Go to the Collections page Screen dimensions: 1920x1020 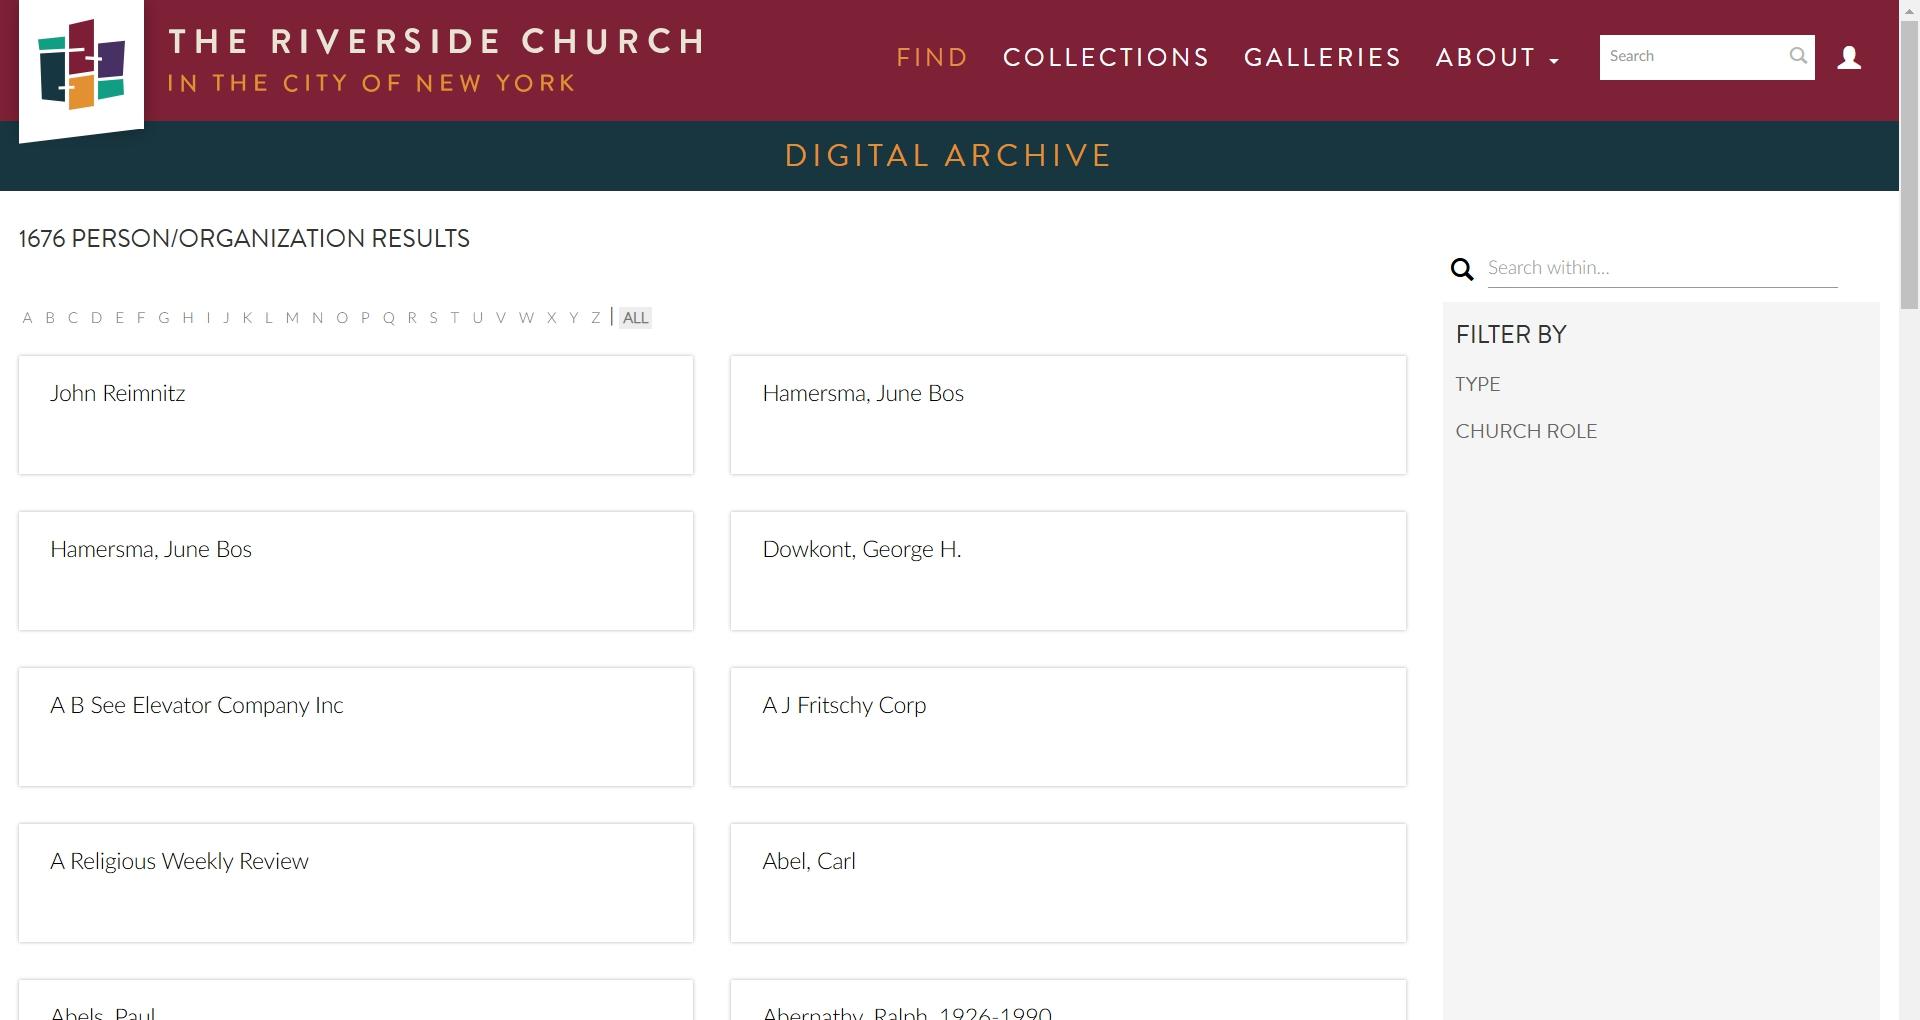click(1106, 58)
